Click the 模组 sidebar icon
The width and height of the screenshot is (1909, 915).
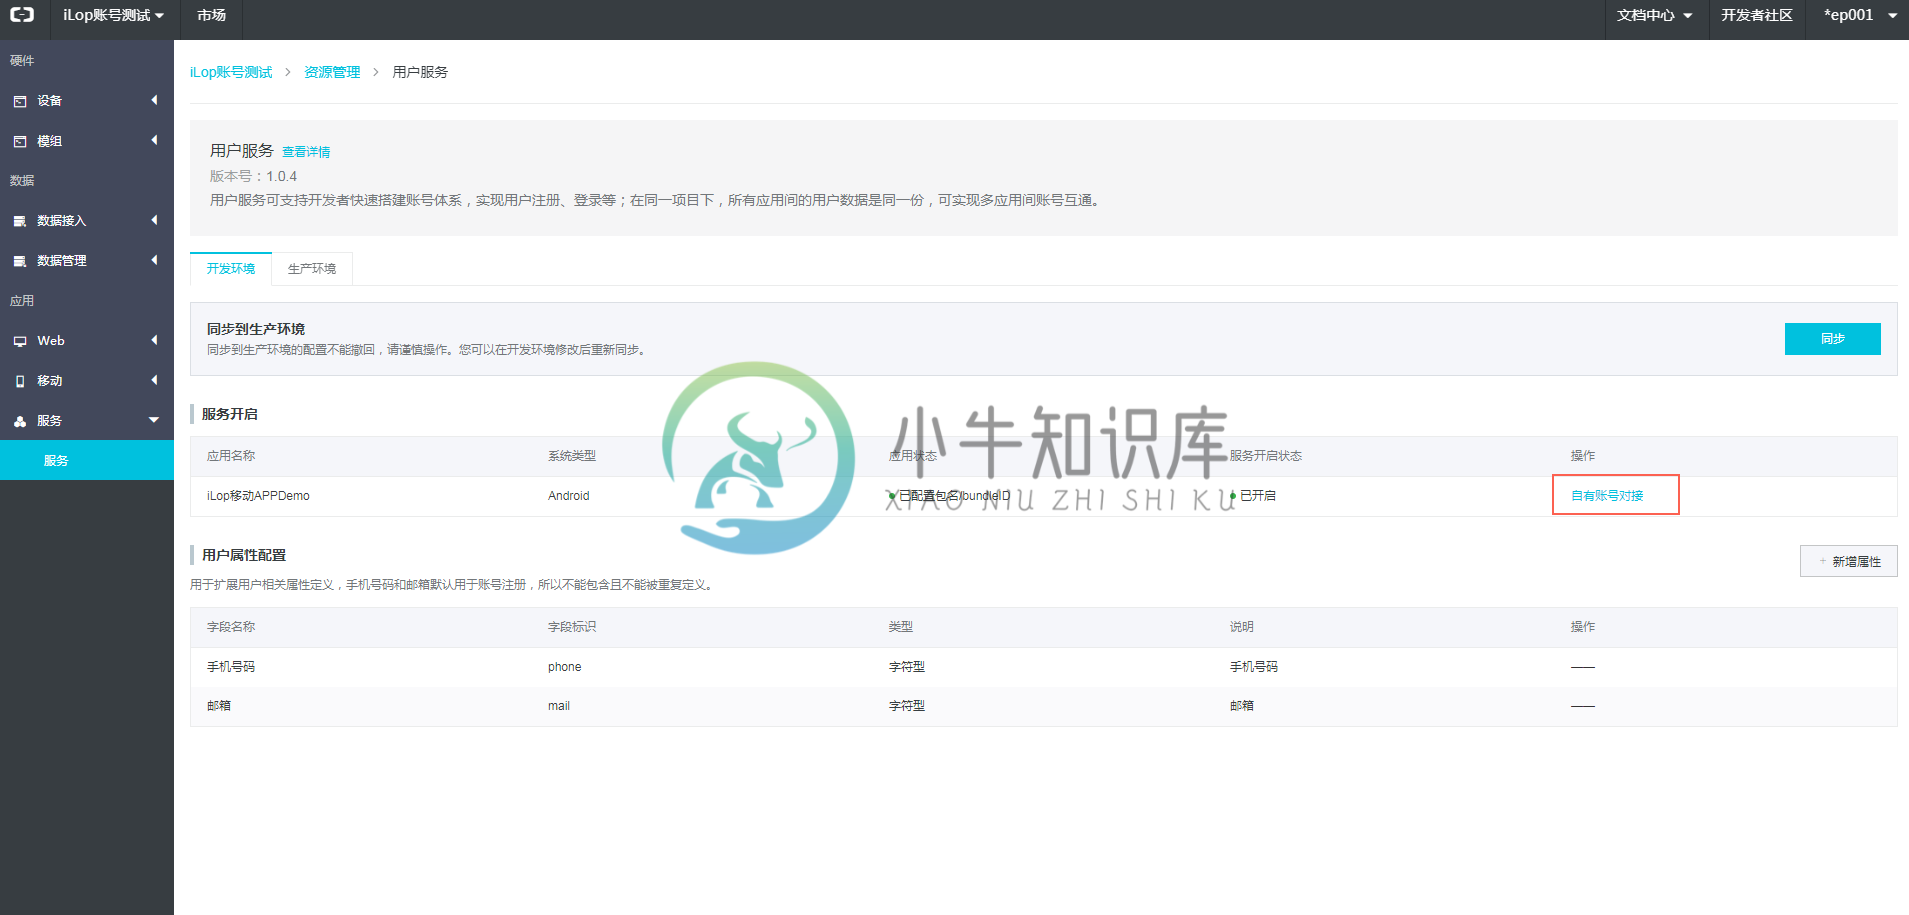pos(20,141)
